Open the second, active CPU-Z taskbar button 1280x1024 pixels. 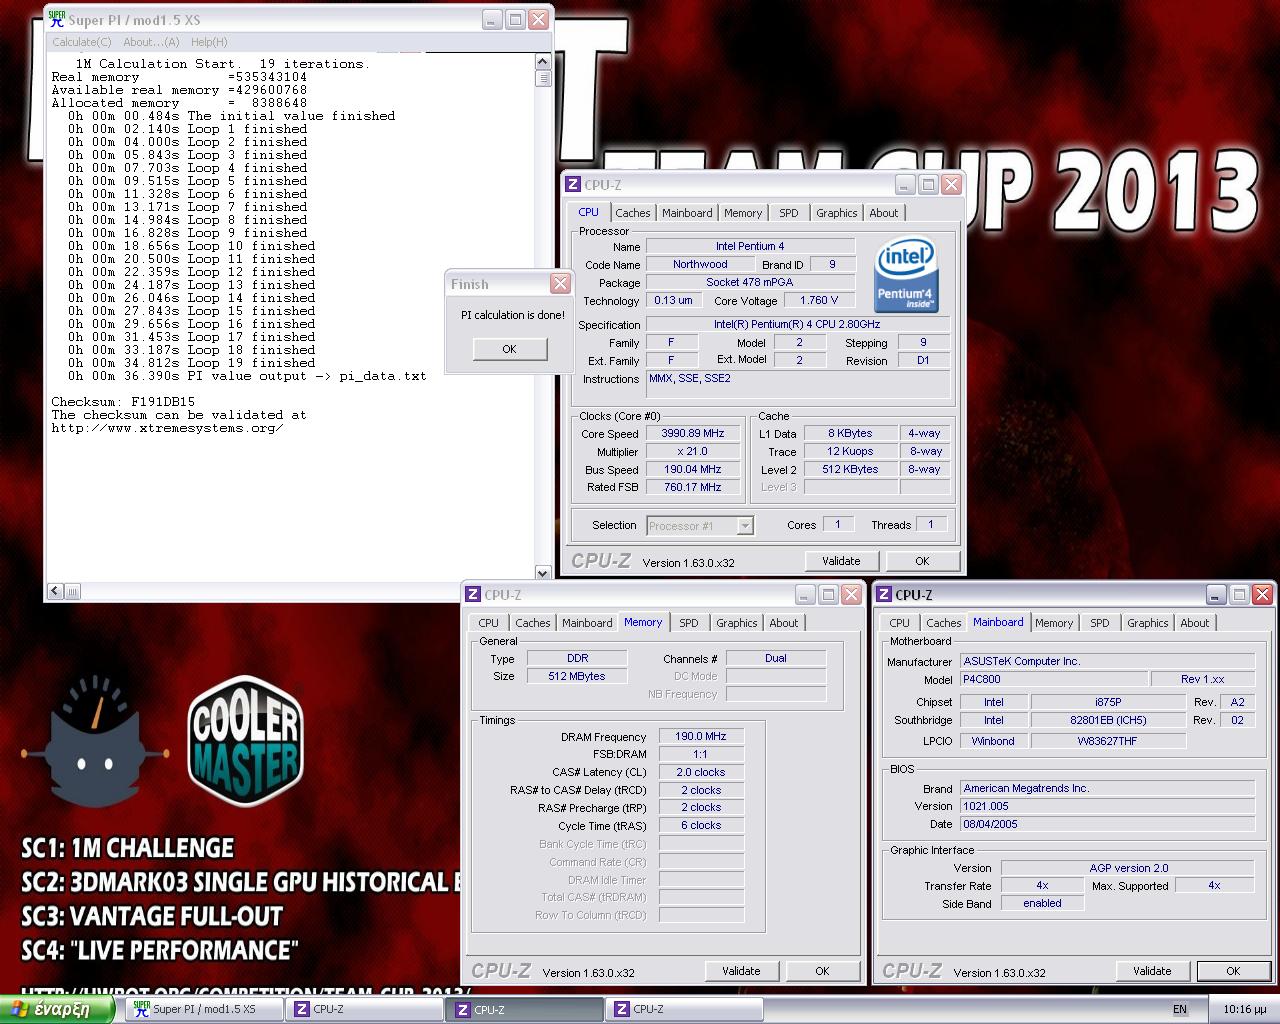525,1009
